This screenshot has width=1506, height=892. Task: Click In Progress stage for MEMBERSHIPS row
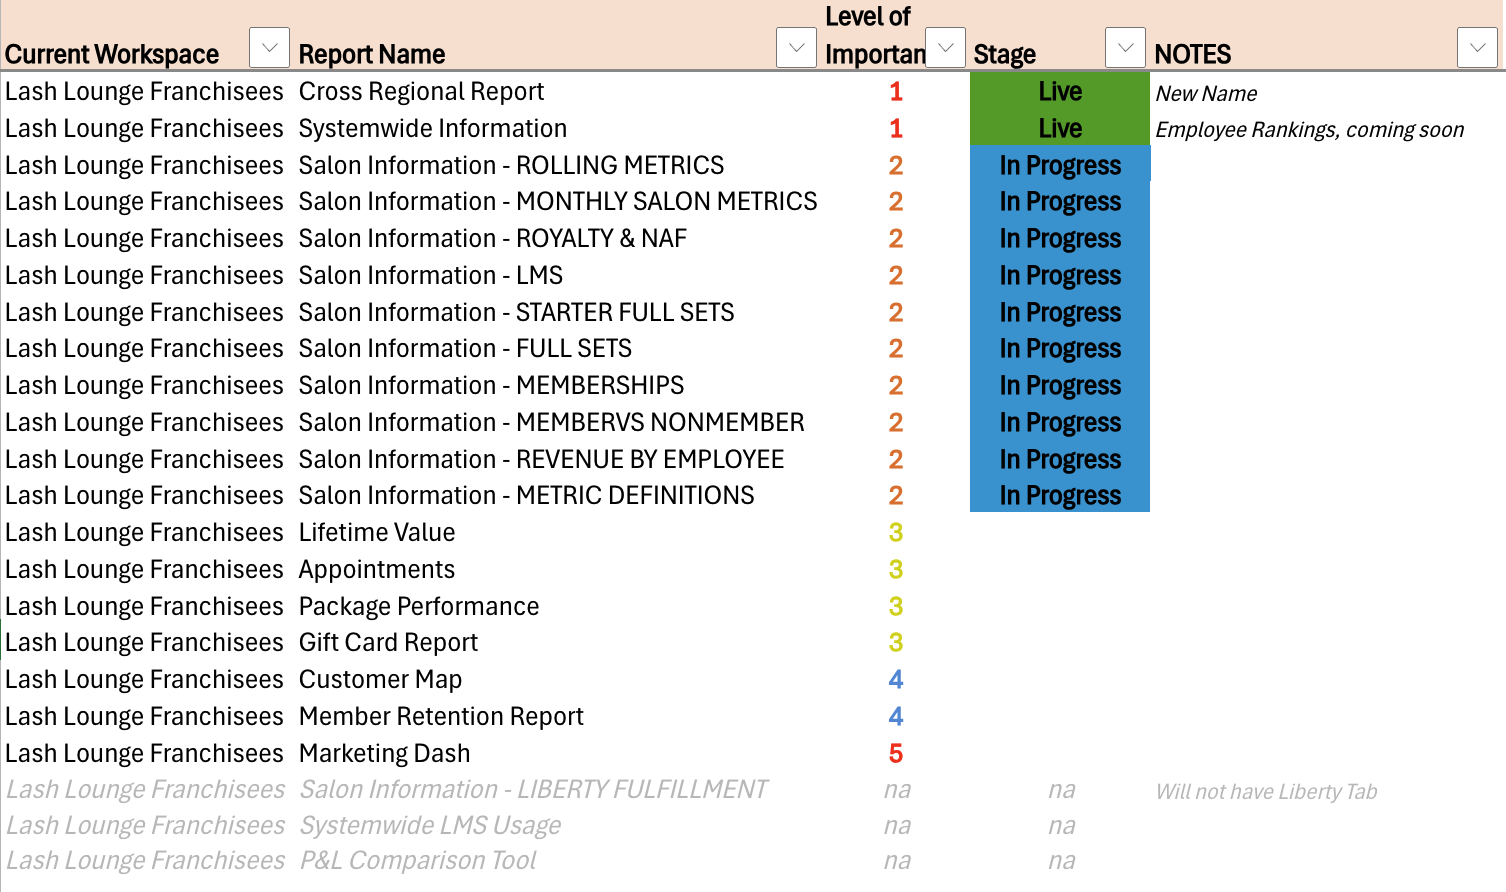tap(1060, 386)
